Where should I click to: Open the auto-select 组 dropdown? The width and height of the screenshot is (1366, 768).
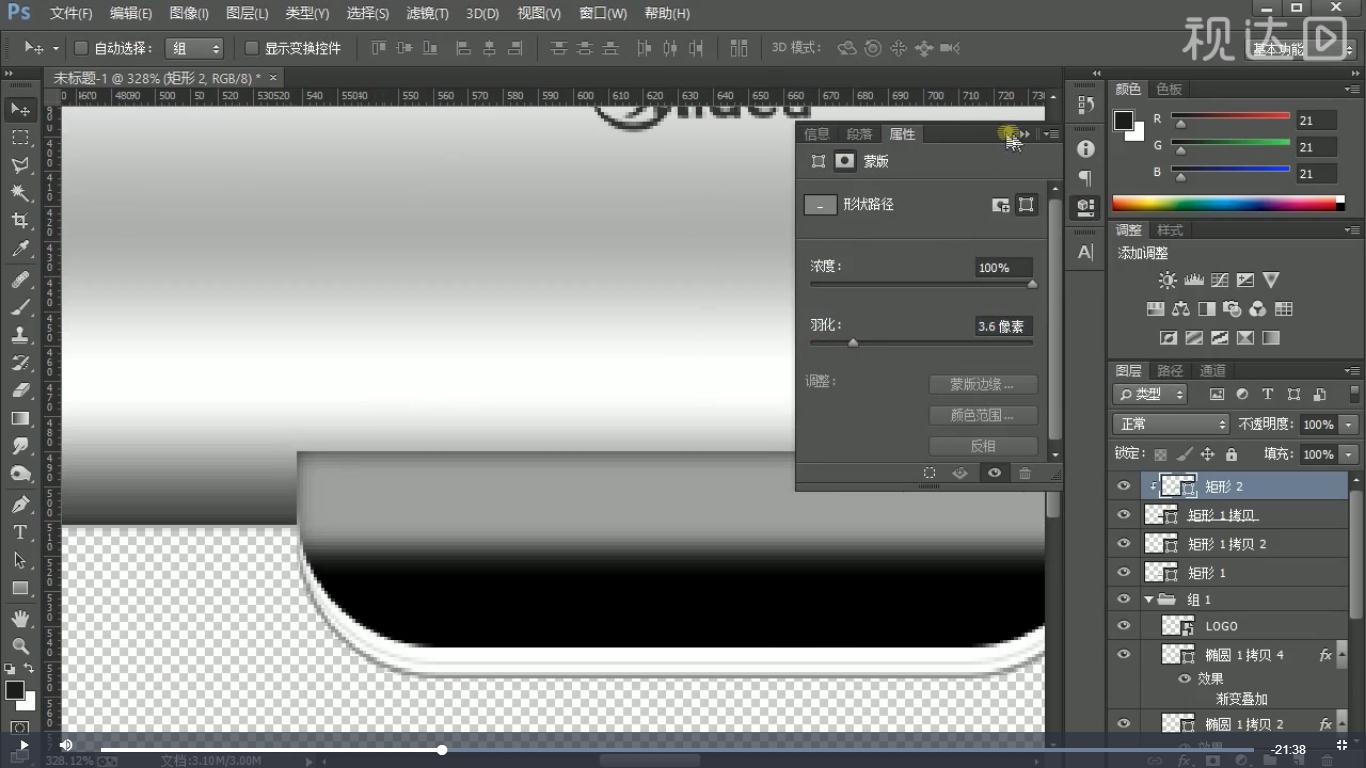tap(195, 48)
